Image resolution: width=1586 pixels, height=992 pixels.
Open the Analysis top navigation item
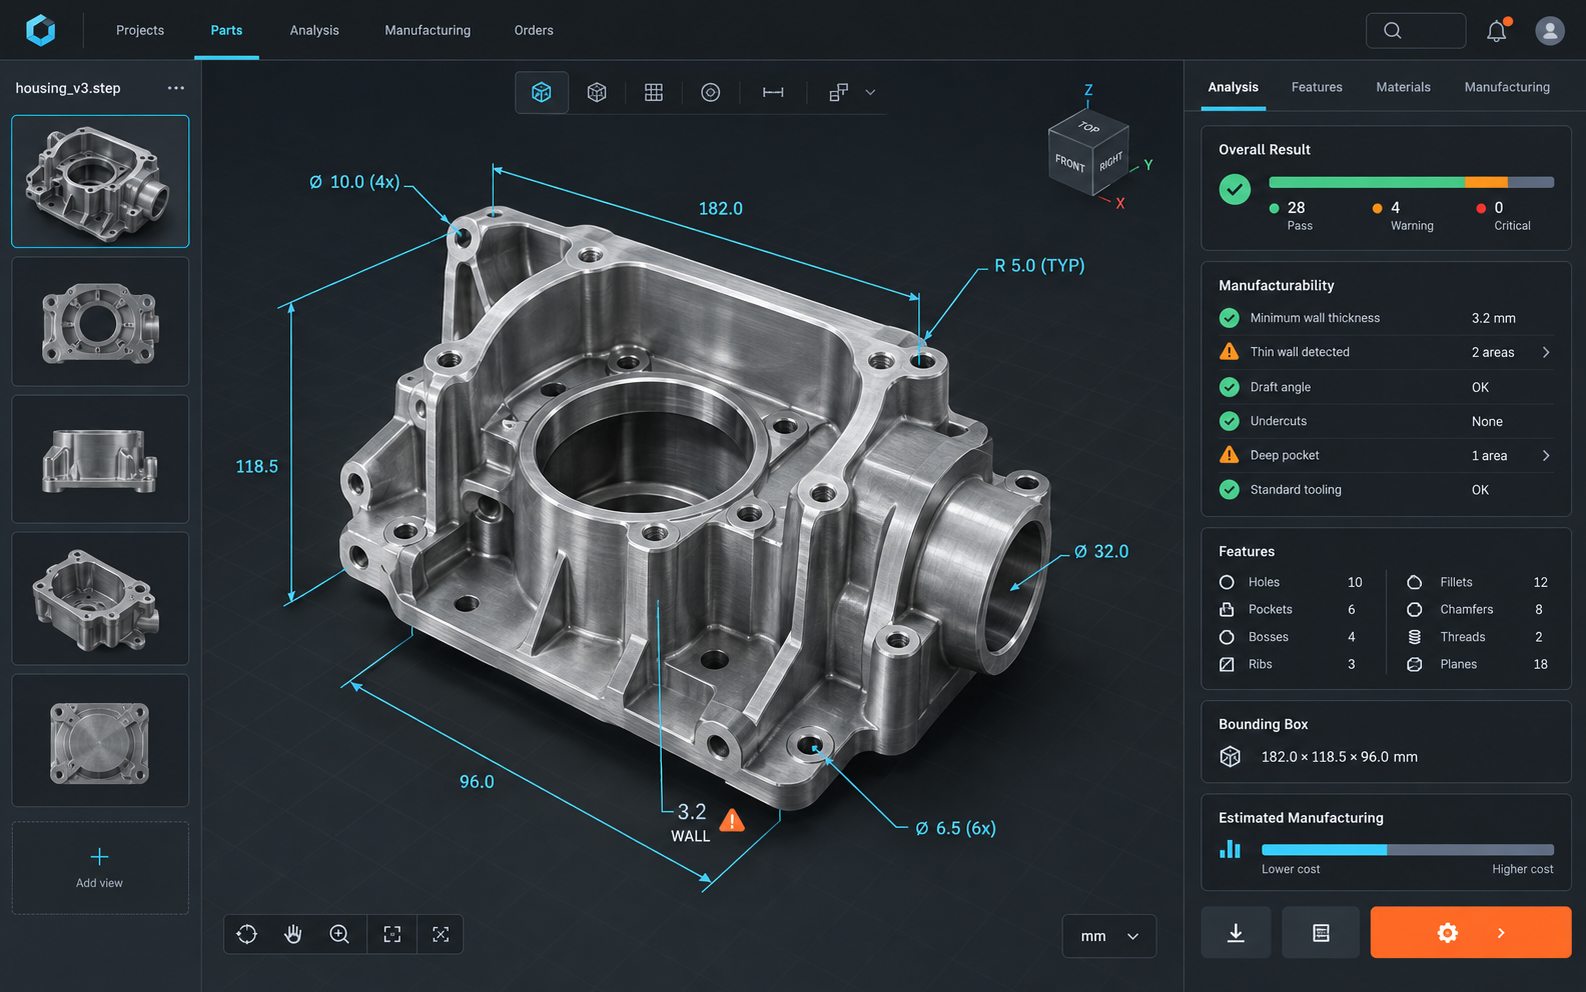click(x=314, y=30)
